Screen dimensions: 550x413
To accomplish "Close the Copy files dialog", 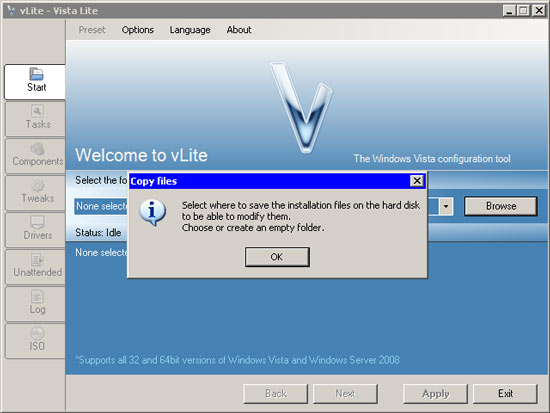I will click(x=417, y=181).
